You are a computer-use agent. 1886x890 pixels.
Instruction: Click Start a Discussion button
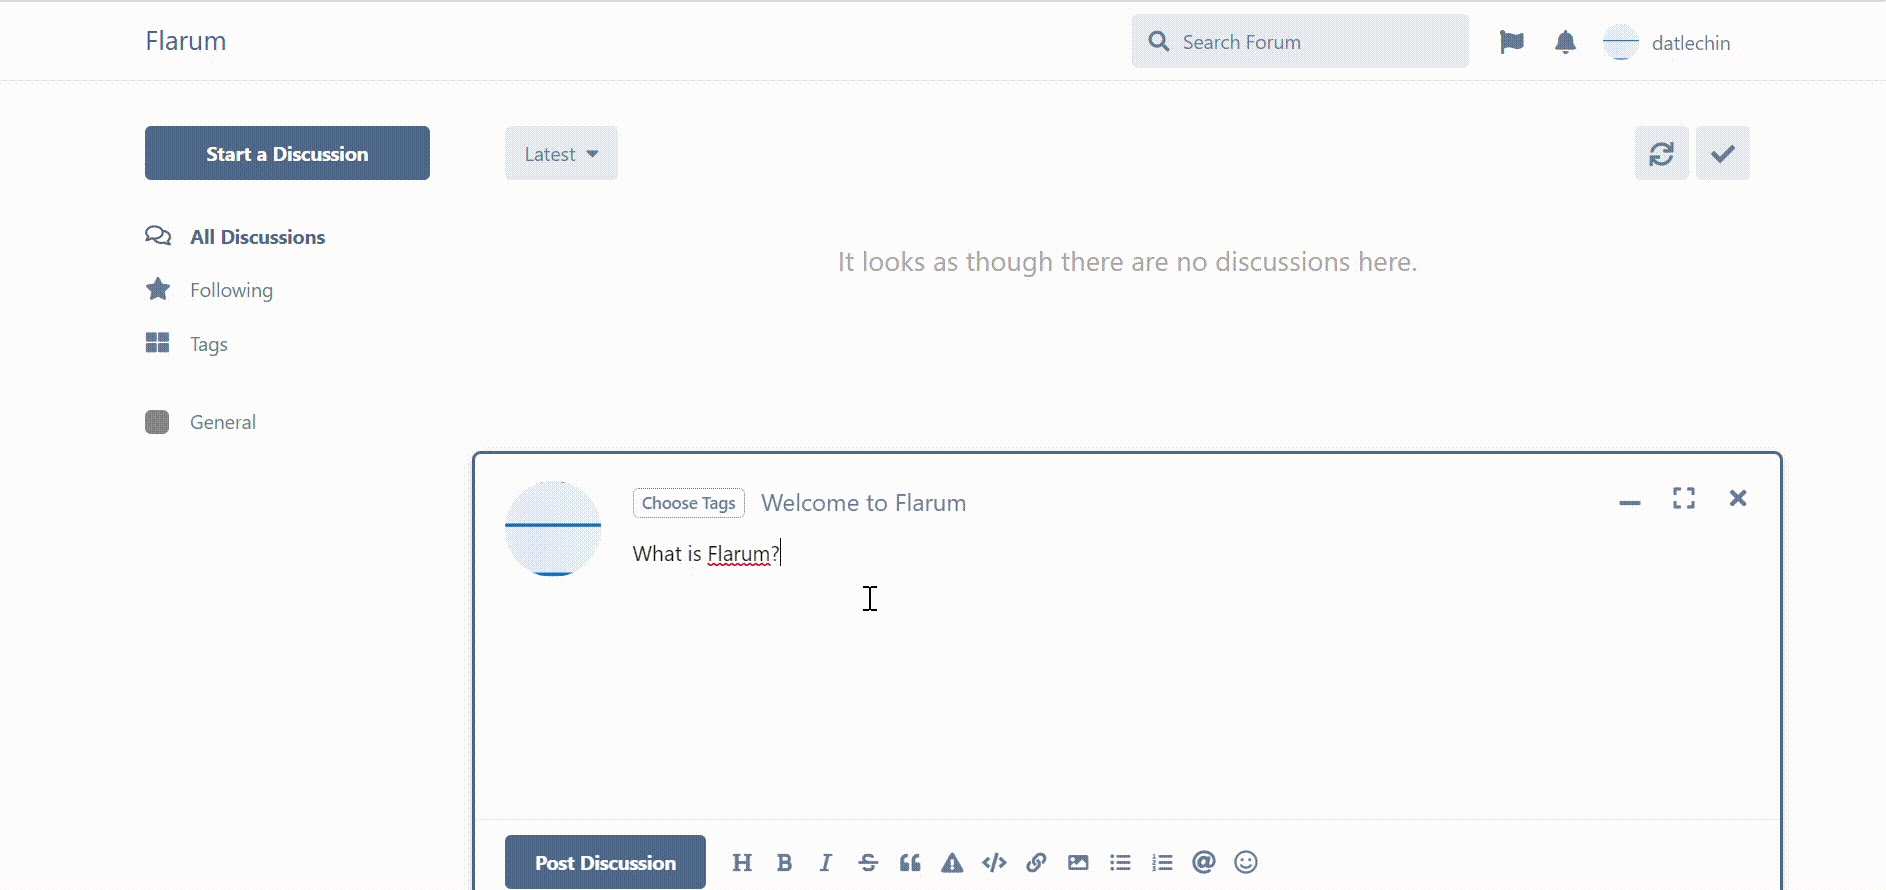(287, 153)
